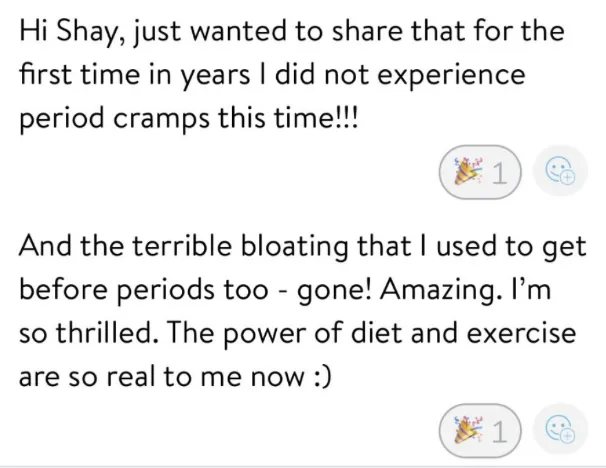
Task: Click the "Hi Shay" greeting text
Action: coord(67,33)
